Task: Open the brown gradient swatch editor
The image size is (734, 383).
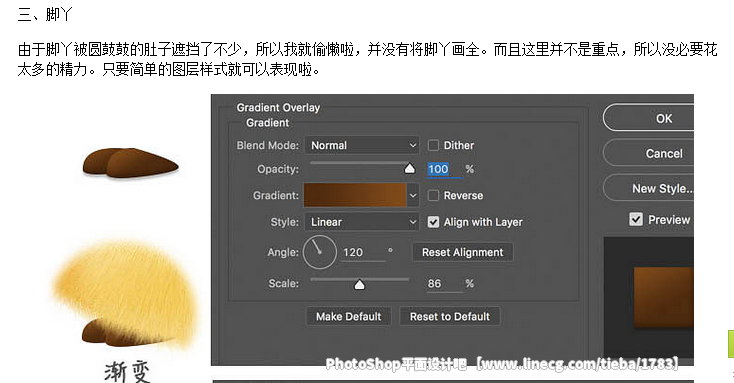Action: click(x=355, y=195)
